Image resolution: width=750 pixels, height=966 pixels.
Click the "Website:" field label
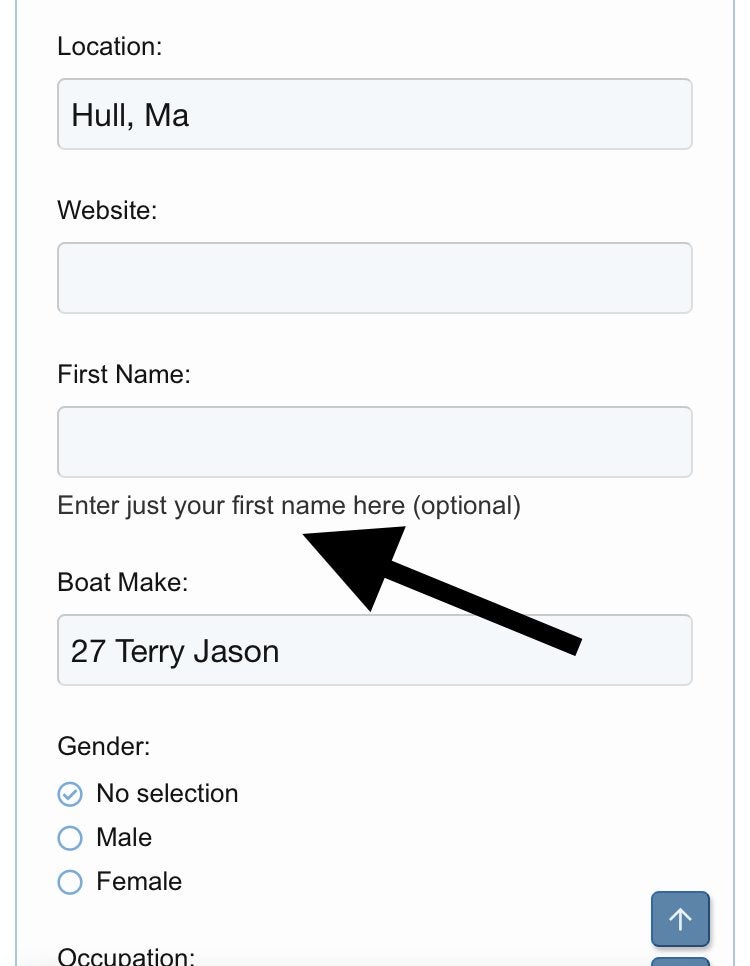coord(107,211)
